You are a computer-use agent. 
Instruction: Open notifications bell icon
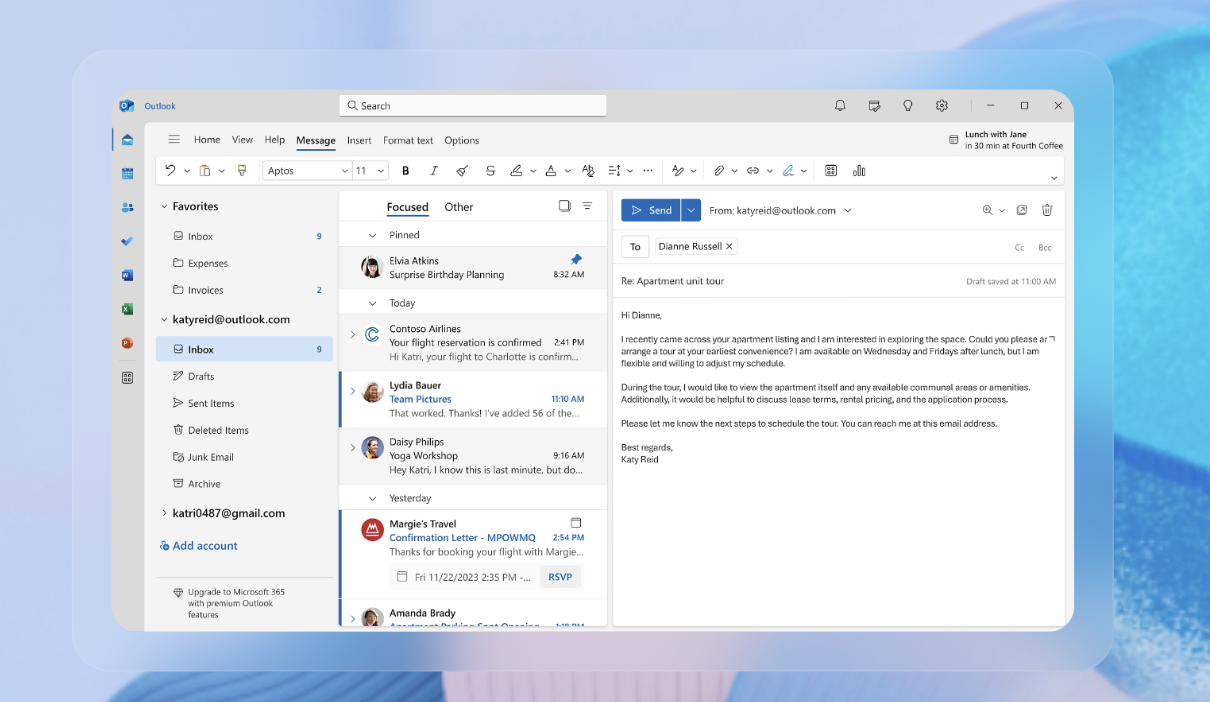coord(840,106)
